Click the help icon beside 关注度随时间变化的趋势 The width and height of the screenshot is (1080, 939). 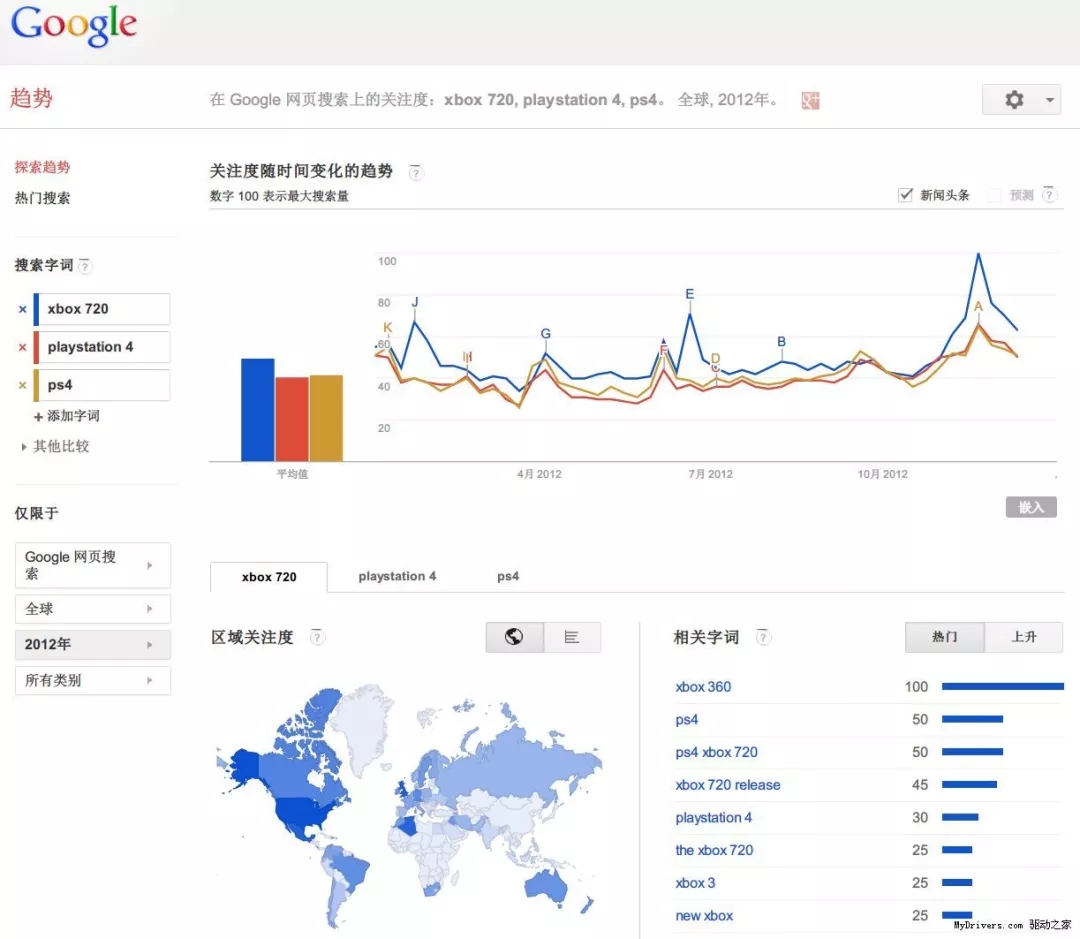coord(415,172)
